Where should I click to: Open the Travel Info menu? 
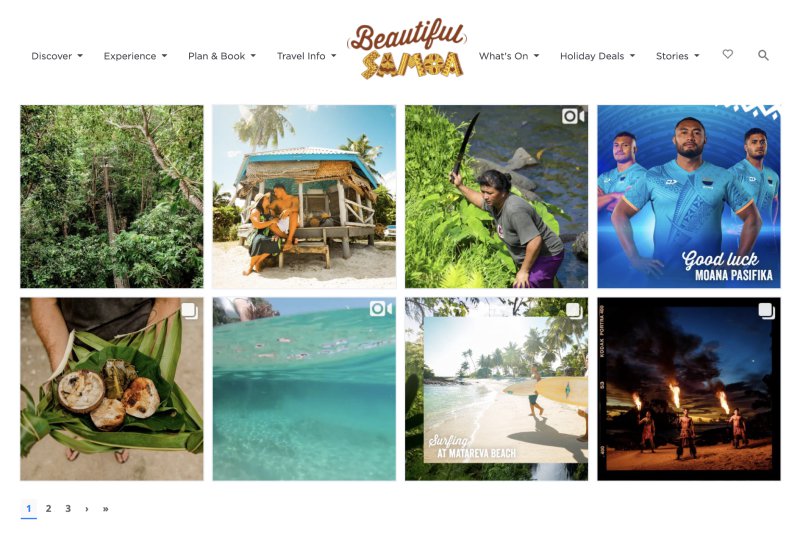click(x=307, y=56)
